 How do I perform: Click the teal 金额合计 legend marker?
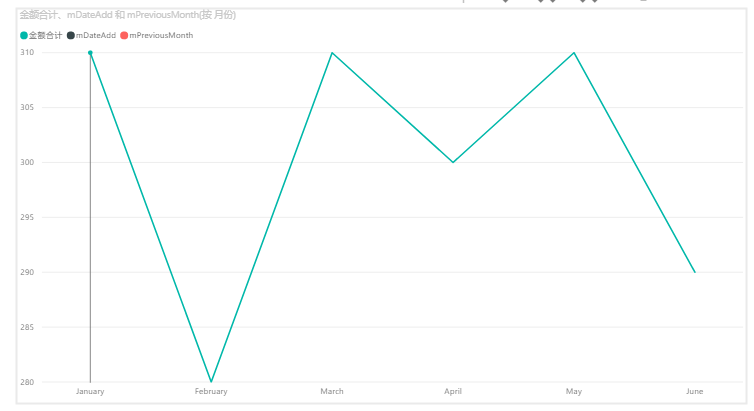point(24,36)
